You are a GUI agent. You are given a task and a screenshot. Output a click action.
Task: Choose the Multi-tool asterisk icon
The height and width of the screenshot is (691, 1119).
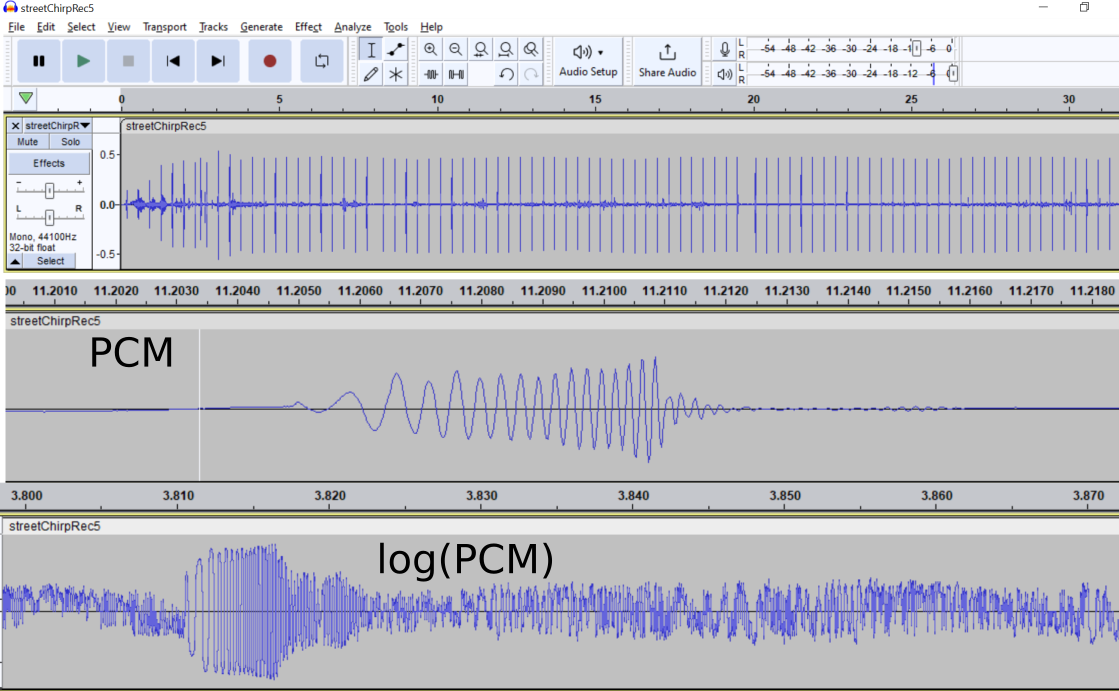click(x=395, y=74)
